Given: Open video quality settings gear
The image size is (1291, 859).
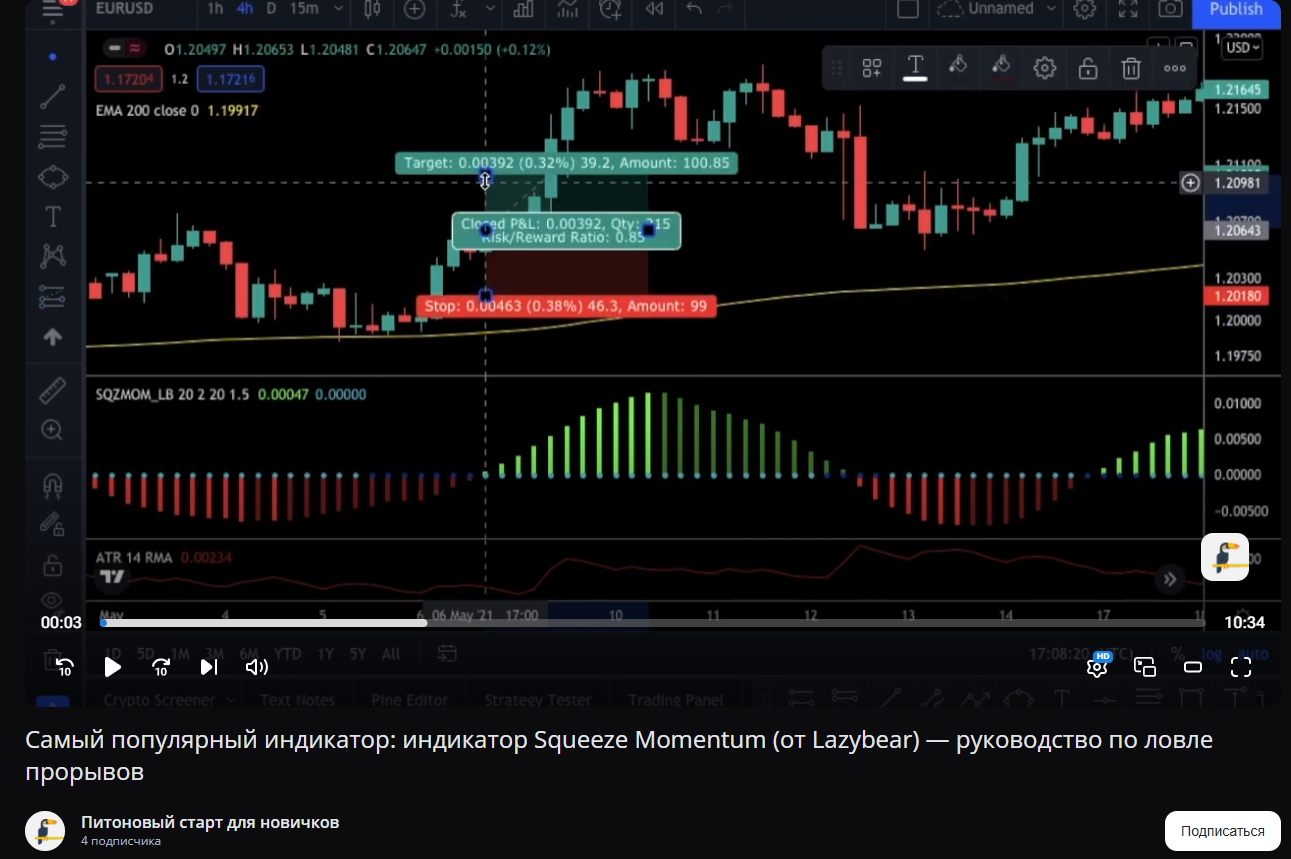Looking at the screenshot, I should click(1097, 667).
